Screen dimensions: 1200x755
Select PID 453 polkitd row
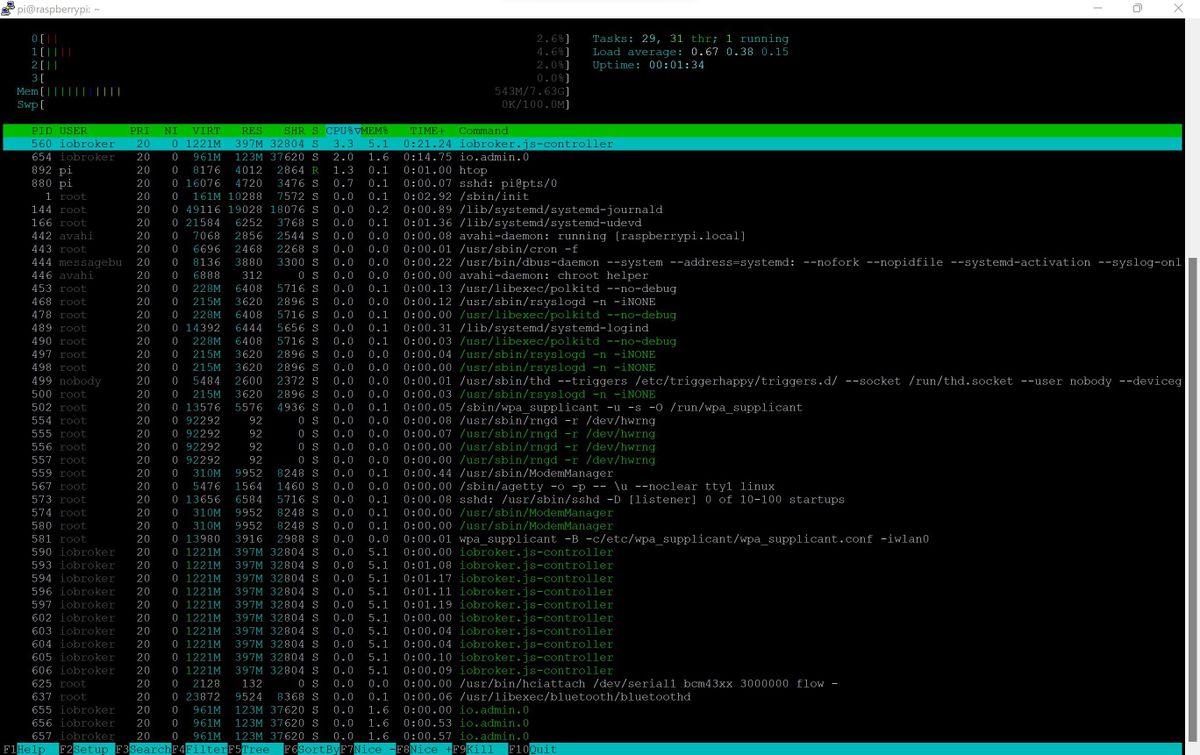coord(594,288)
